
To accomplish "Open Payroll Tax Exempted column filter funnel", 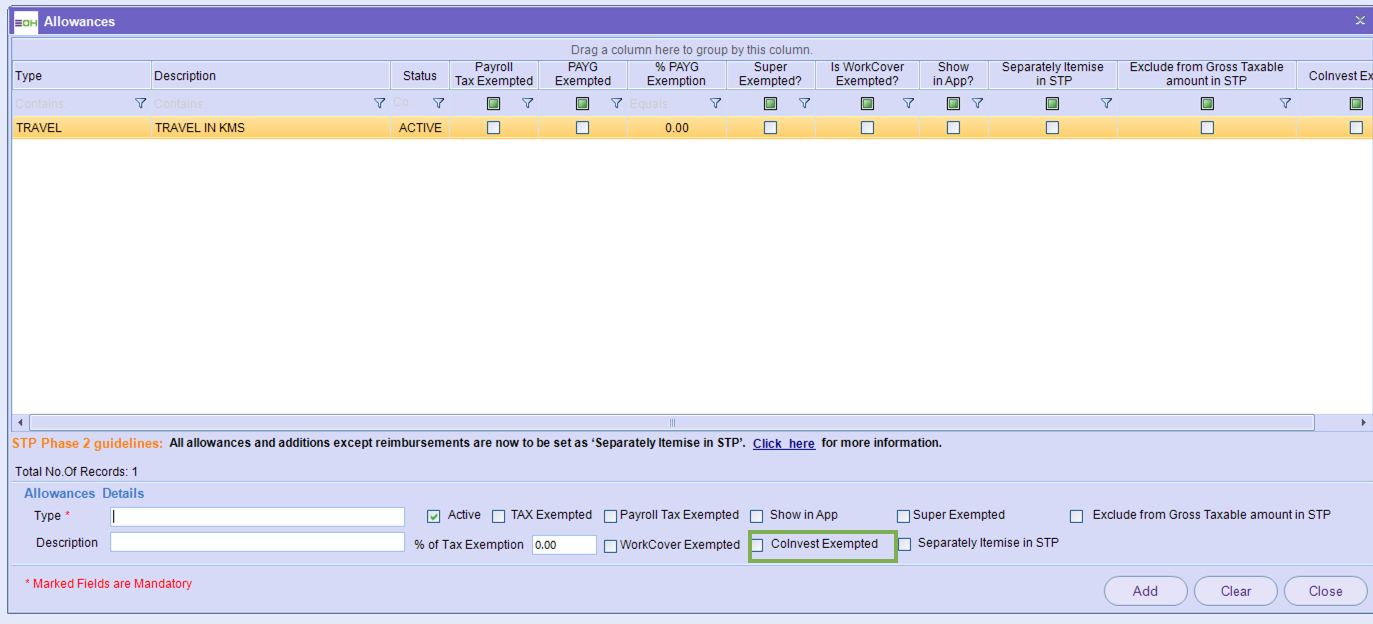I will pos(527,103).
